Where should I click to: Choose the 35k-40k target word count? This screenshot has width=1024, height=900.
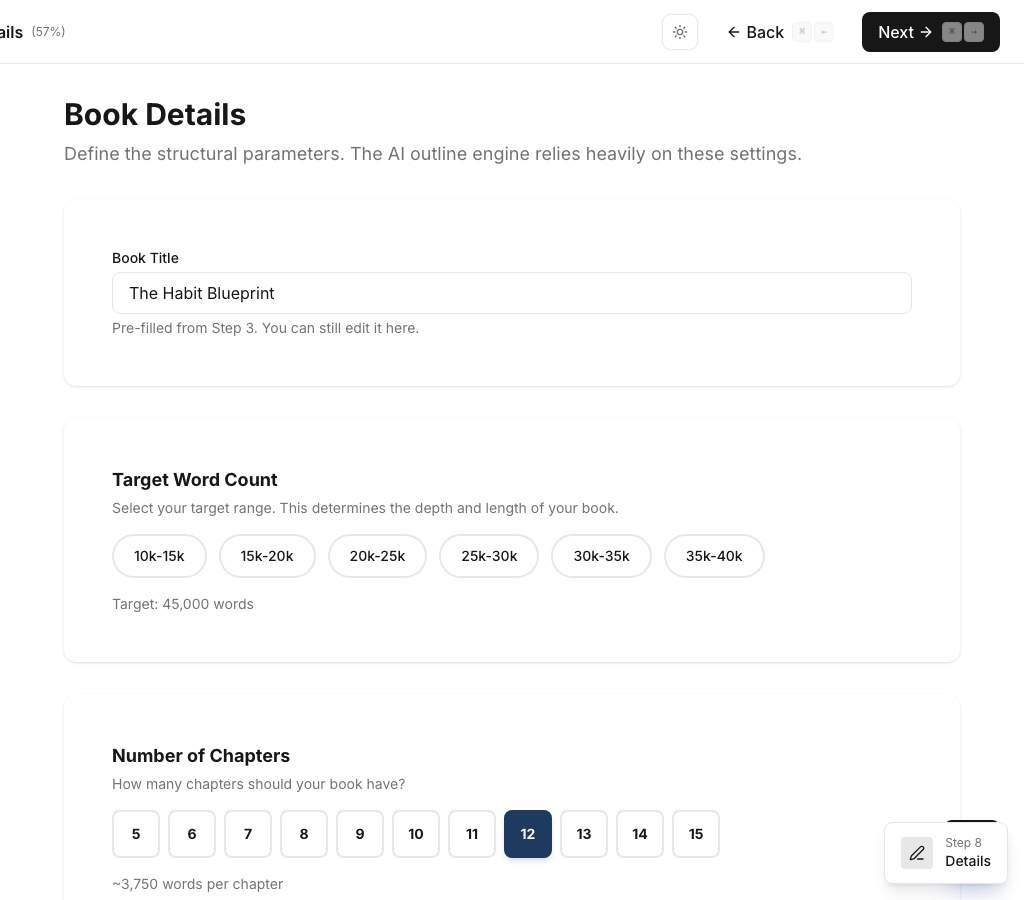714,556
